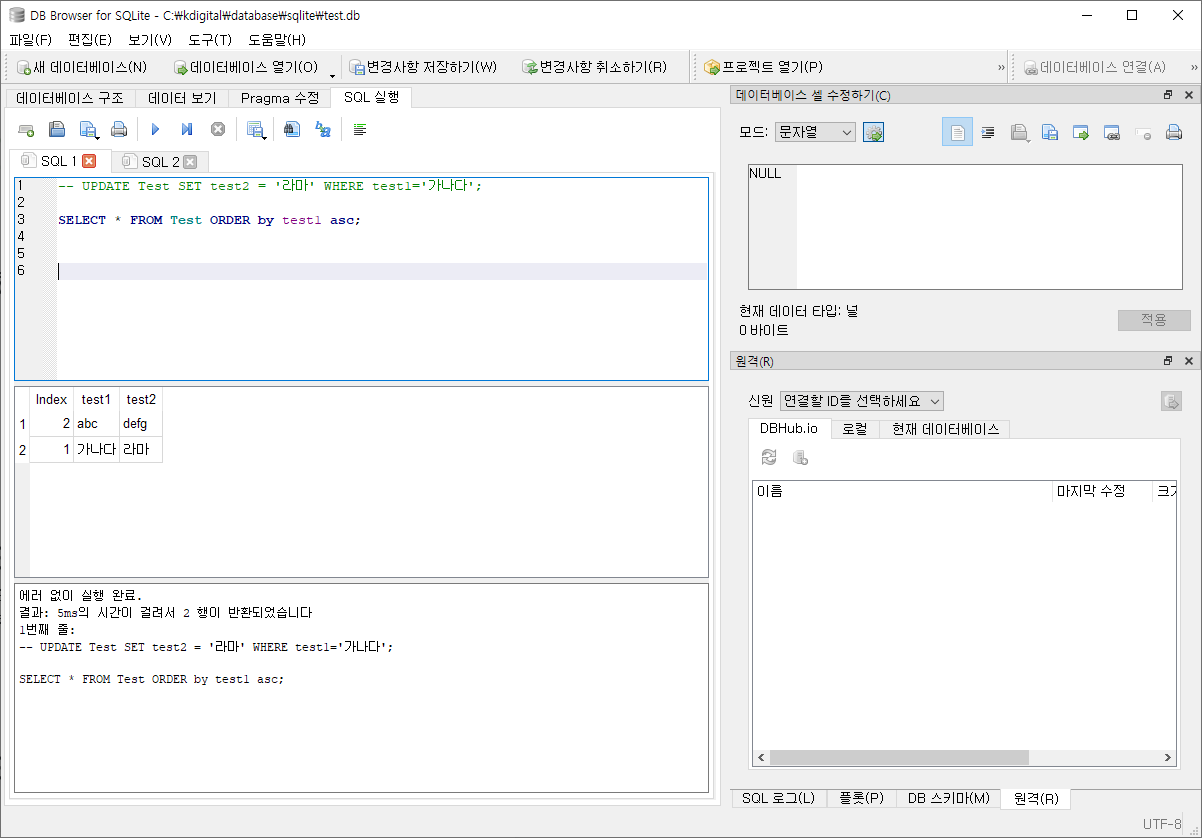The width and height of the screenshot is (1202, 838).
Task: Open cell data in external application icon
Action: pyautogui.click(x=1081, y=132)
